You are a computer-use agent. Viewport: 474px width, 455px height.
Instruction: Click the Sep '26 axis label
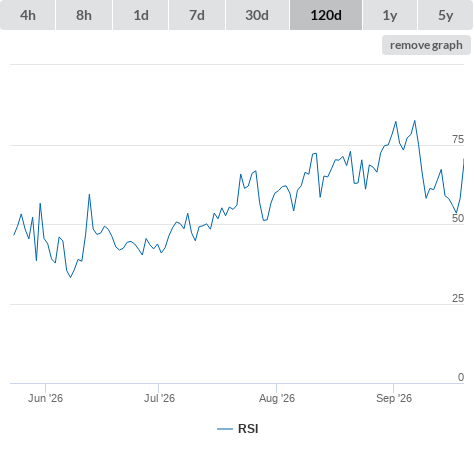click(394, 398)
